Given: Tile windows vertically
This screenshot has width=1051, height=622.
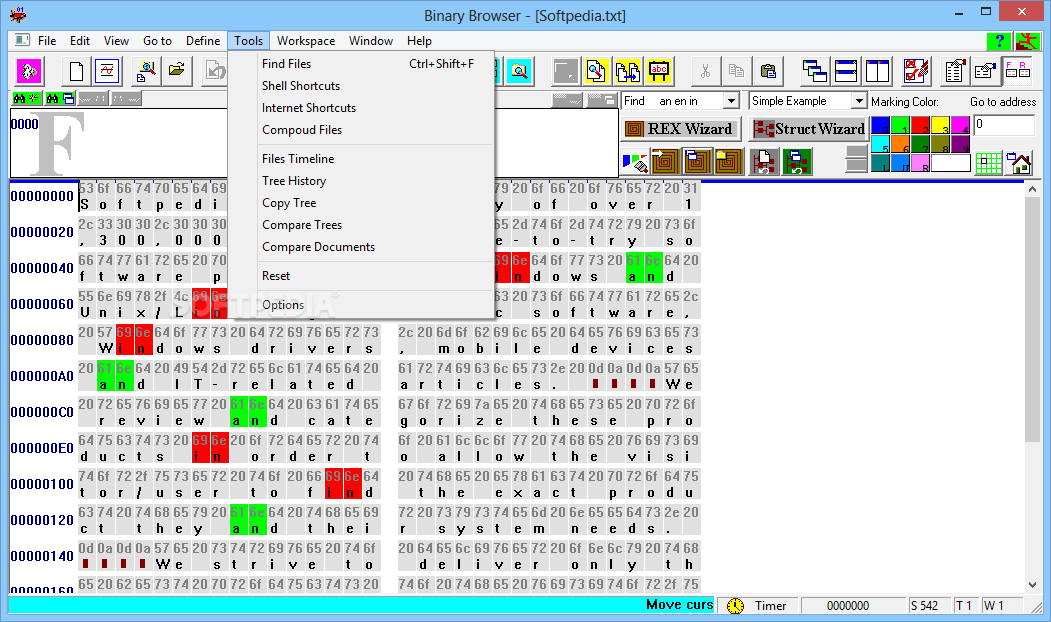Looking at the screenshot, I should point(877,70).
